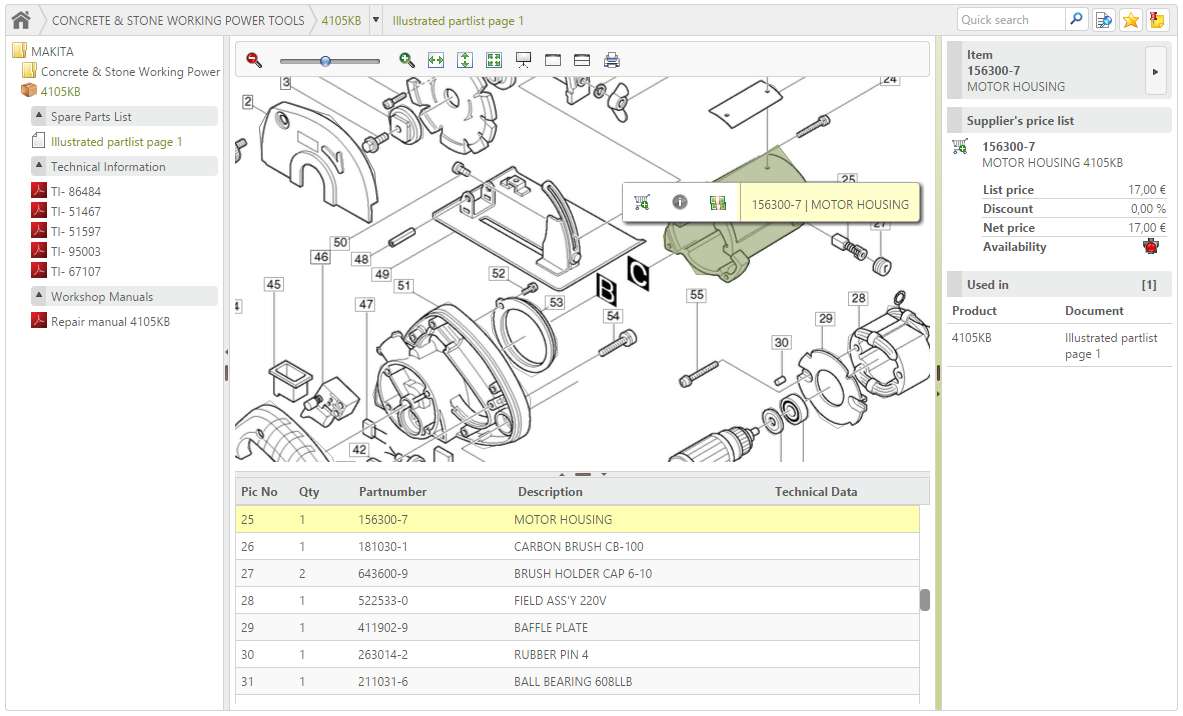
Task: Open the 4105KB breadcrumb dropdown arrow
Action: point(374,19)
